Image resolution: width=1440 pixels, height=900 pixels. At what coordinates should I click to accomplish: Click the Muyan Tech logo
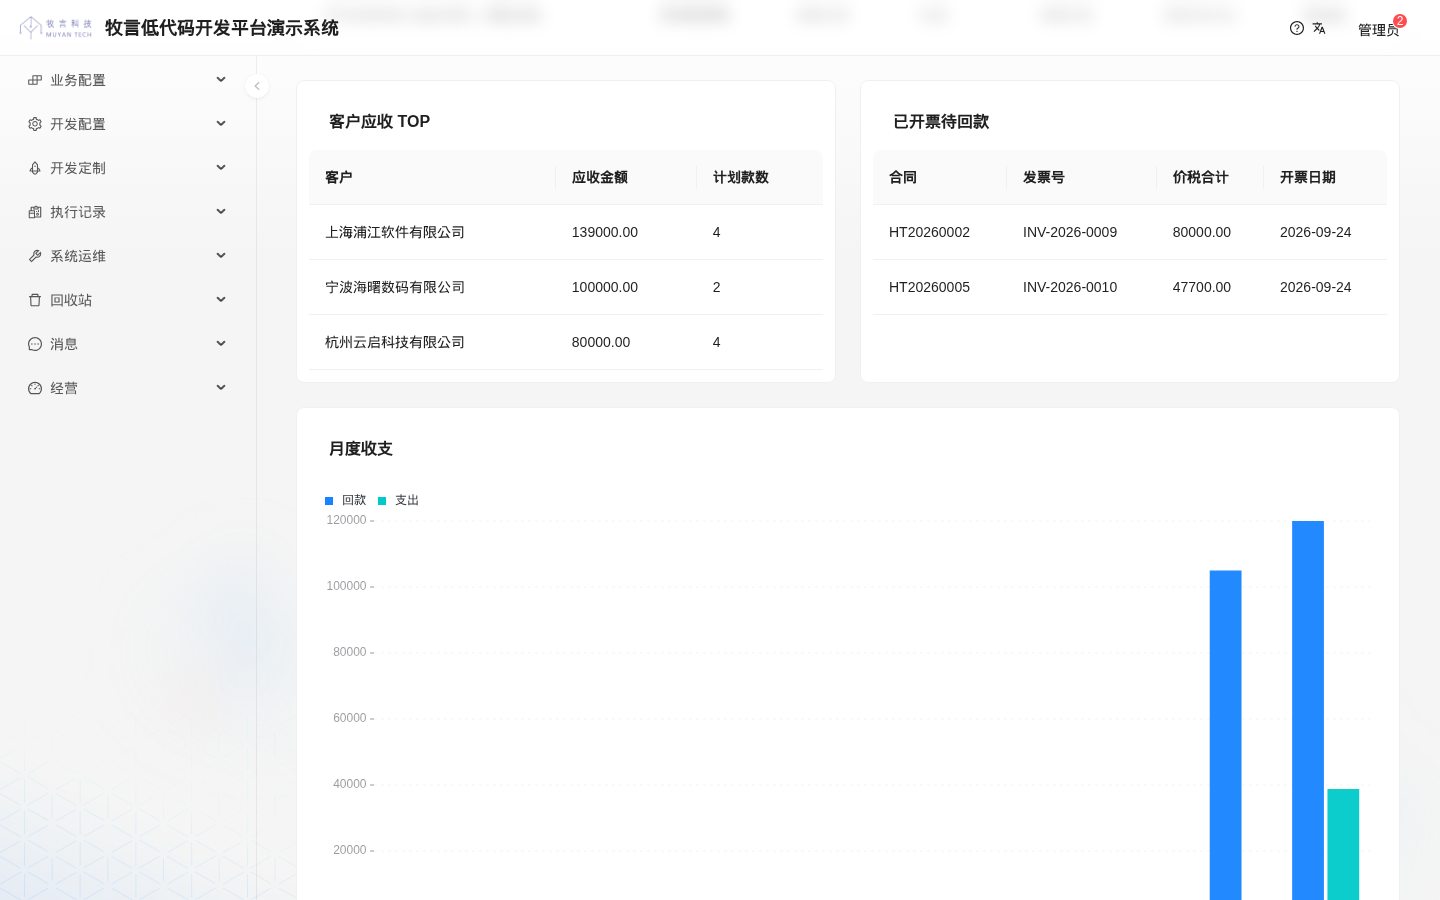point(56,28)
